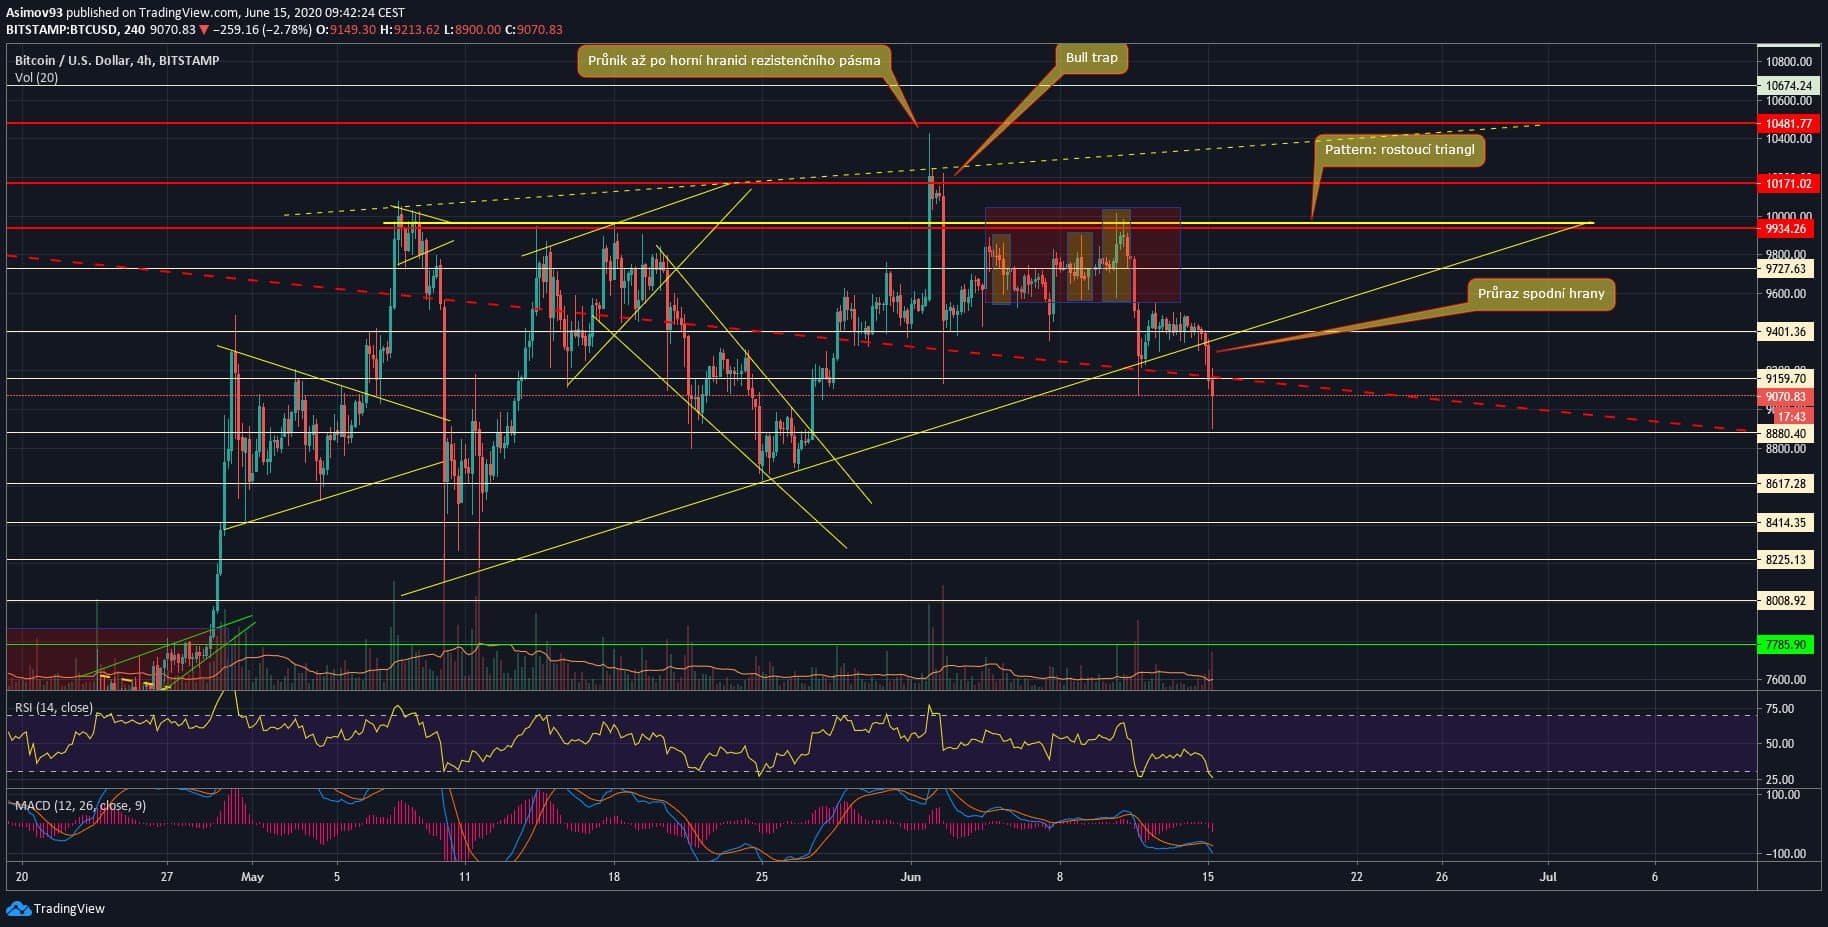Select the Bull trap callout annotation
Viewport: 1828px width, 927px height.
click(1091, 58)
